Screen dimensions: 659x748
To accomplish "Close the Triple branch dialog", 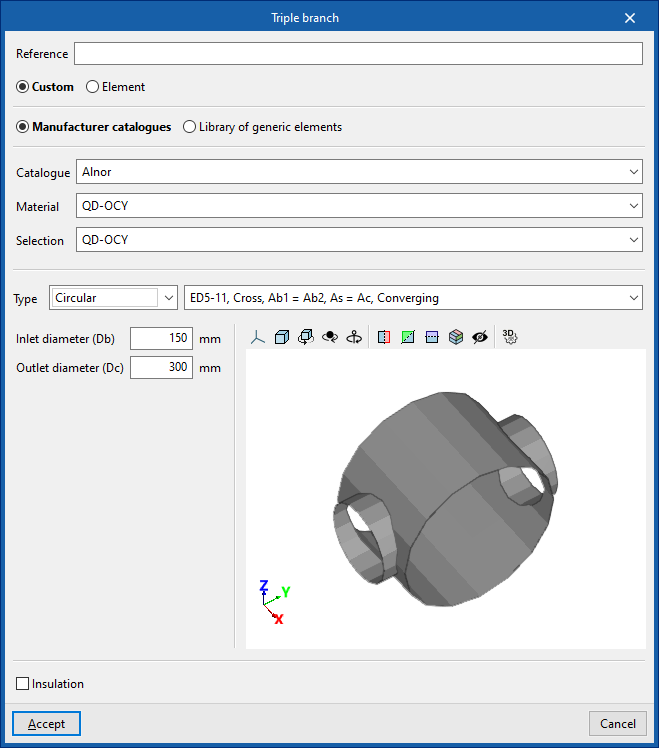I will click(x=630, y=18).
